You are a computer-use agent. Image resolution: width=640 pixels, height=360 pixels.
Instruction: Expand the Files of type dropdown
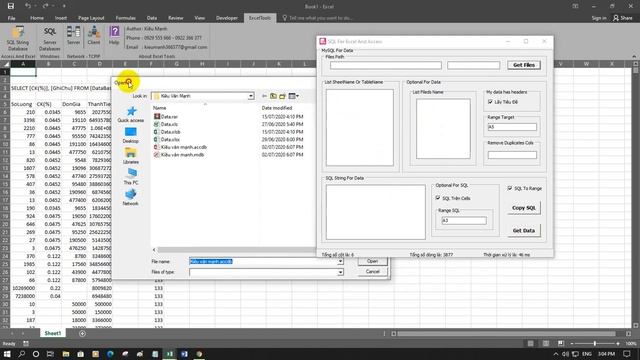pyautogui.click(x=340, y=272)
